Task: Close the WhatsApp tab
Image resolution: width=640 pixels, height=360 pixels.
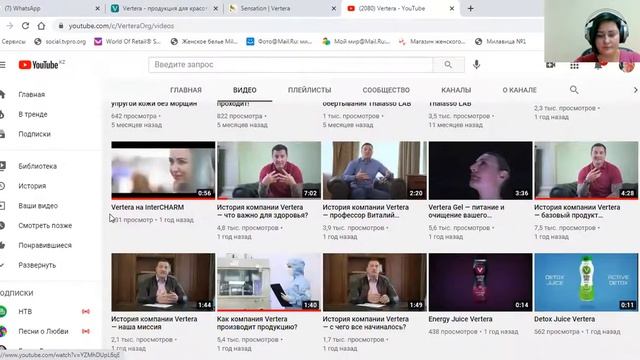Action: point(98,8)
